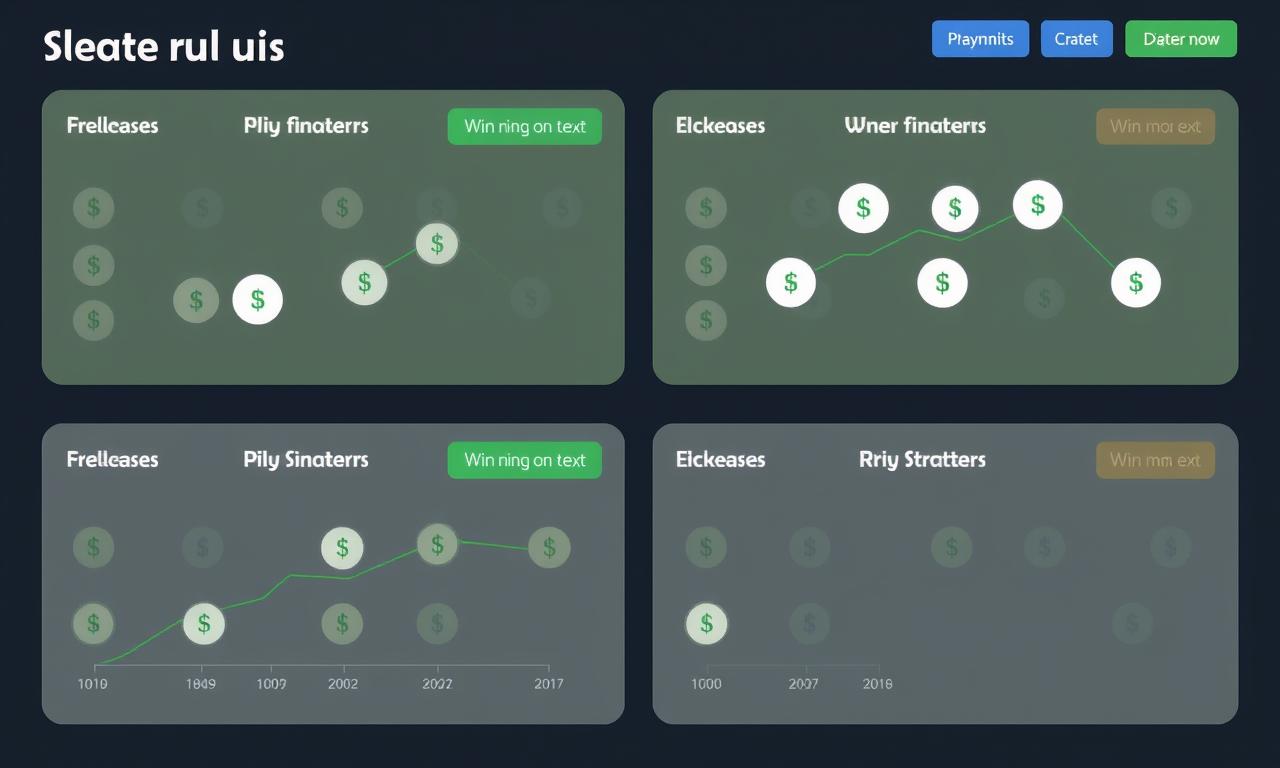Select the Pliy Sinaterrs tab
The width and height of the screenshot is (1280, 768).
[x=306, y=460]
